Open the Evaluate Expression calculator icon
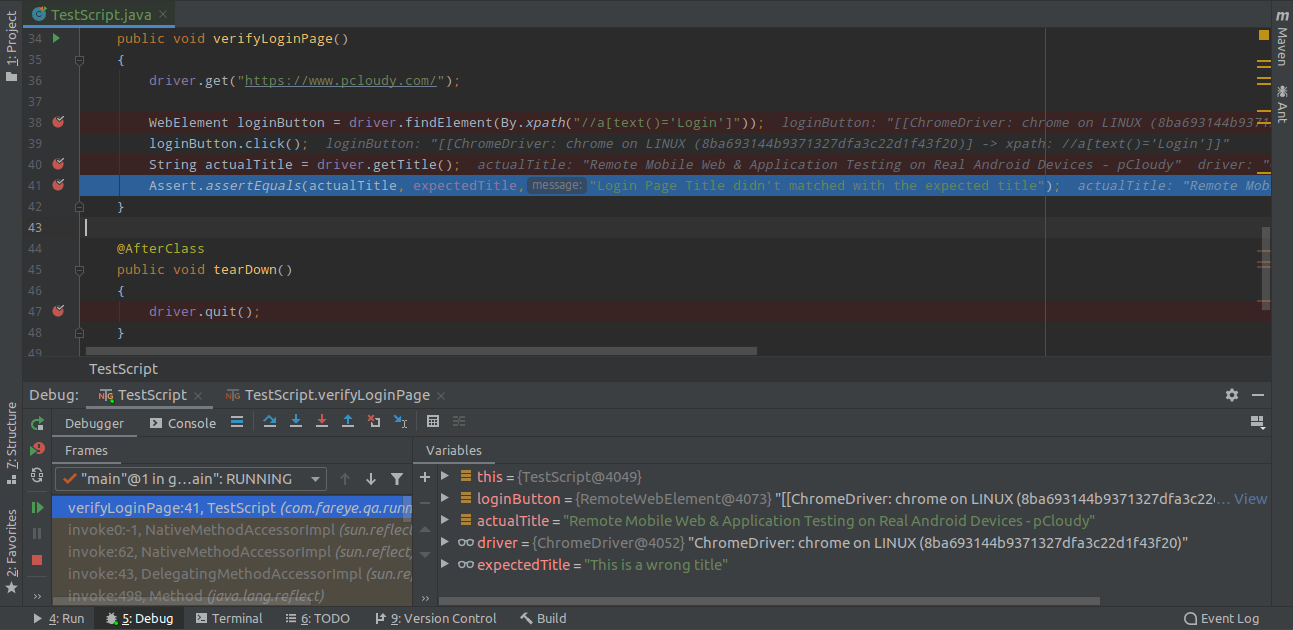Screen dimensions: 1293x630 coord(433,422)
